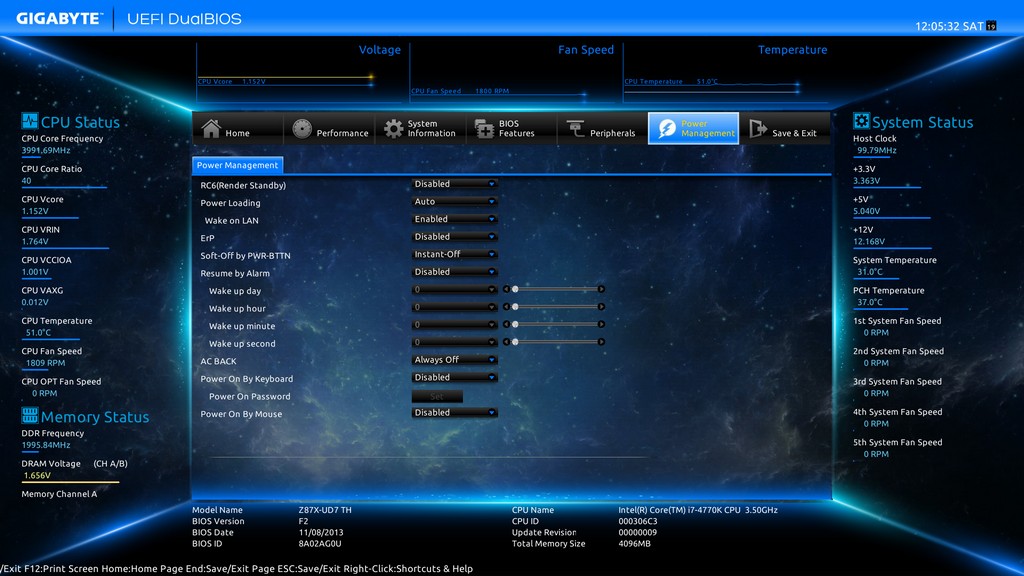This screenshot has width=1024, height=576.
Task: Select the Power Management sub-tab
Action: [238, 165]
